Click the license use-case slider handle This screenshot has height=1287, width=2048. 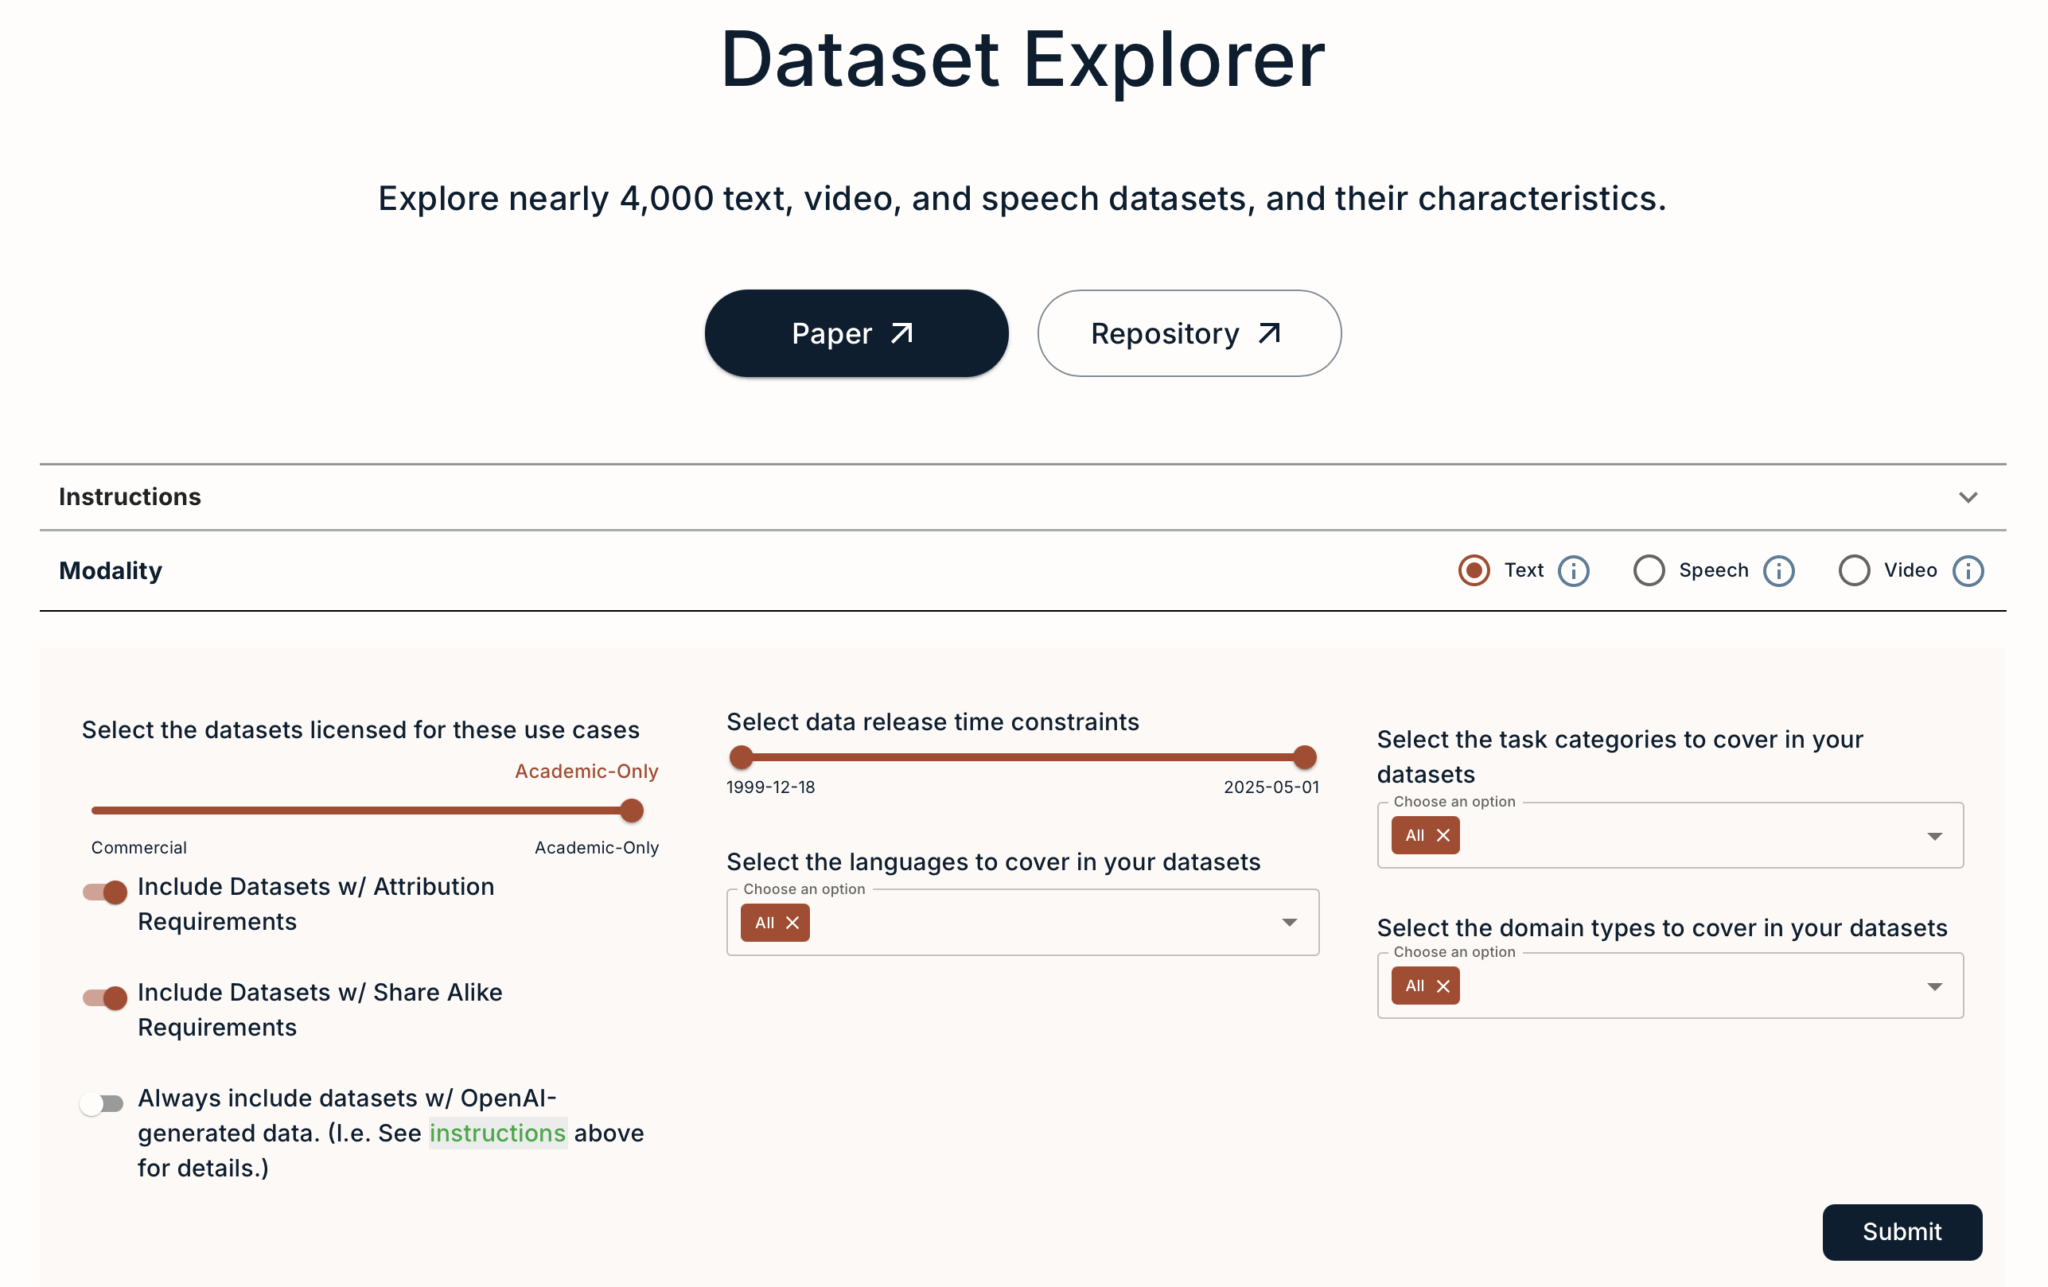coord(631,811)
